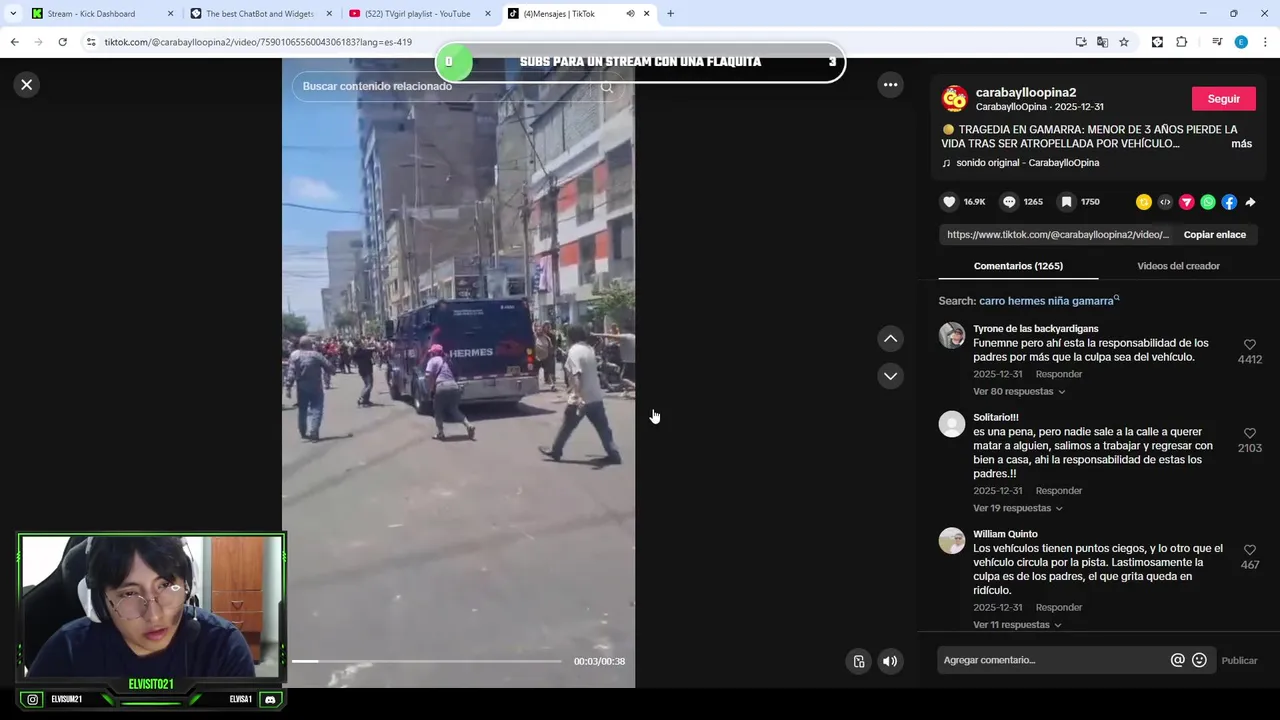
Task: Bookmark this page with star icon
Action: [x=1124, y=42]
